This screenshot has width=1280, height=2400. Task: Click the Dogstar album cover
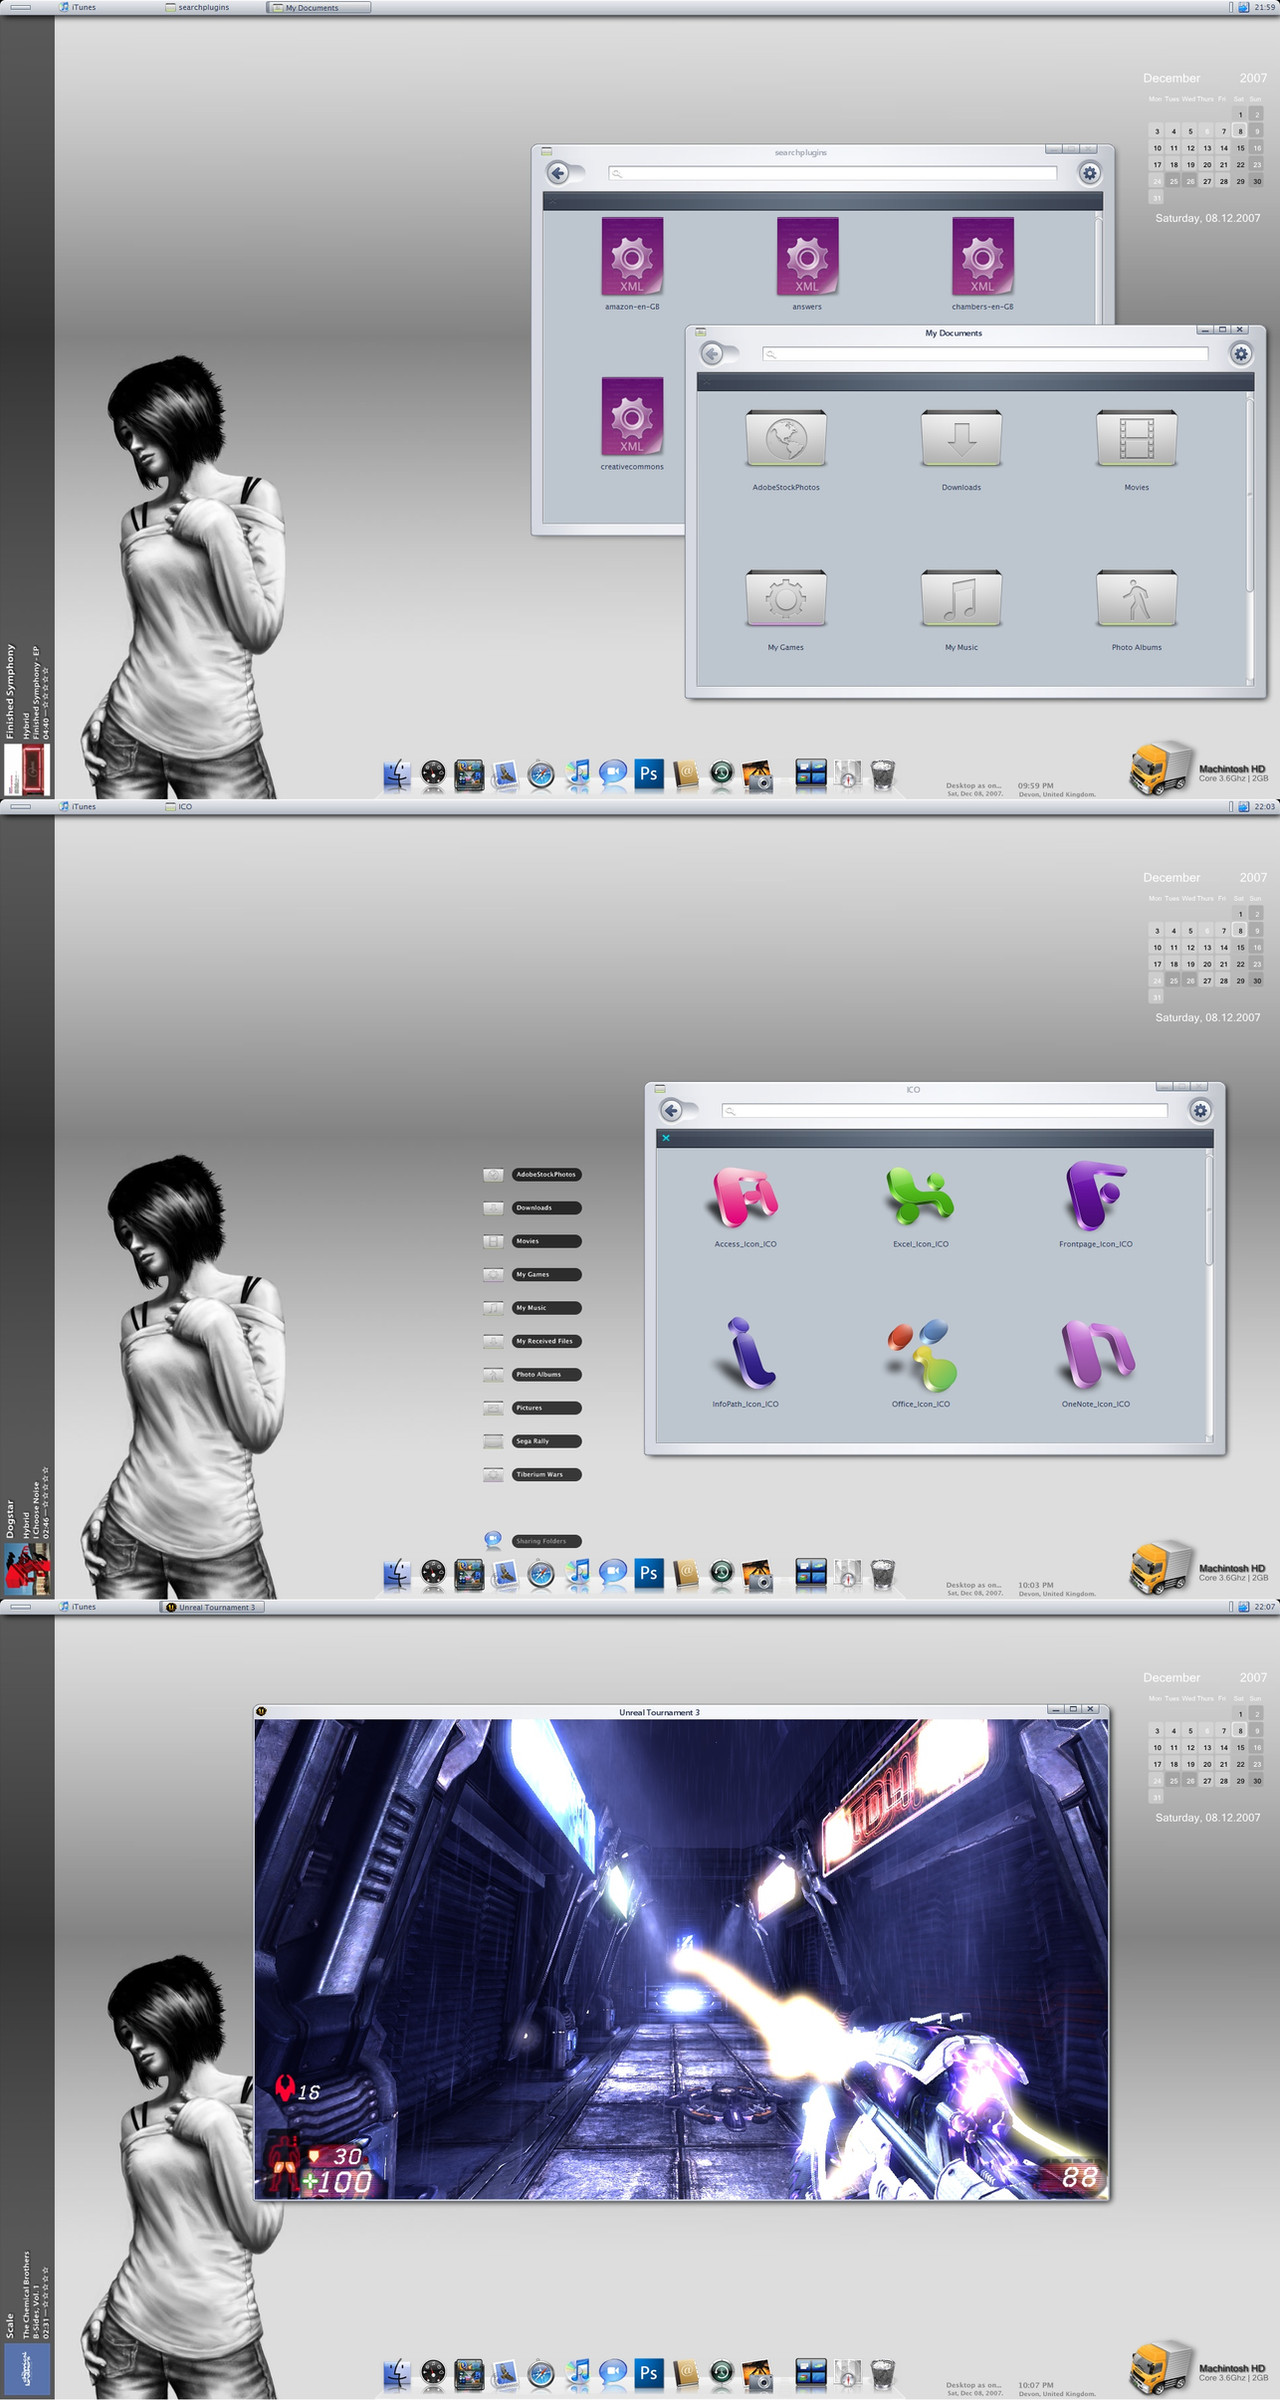[27, 1568]
